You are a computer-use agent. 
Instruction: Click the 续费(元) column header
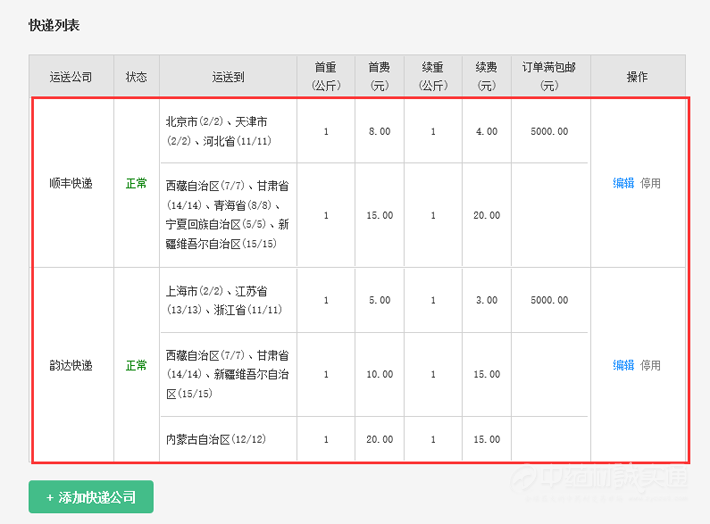pyautogui.click(x=487, y=77)
